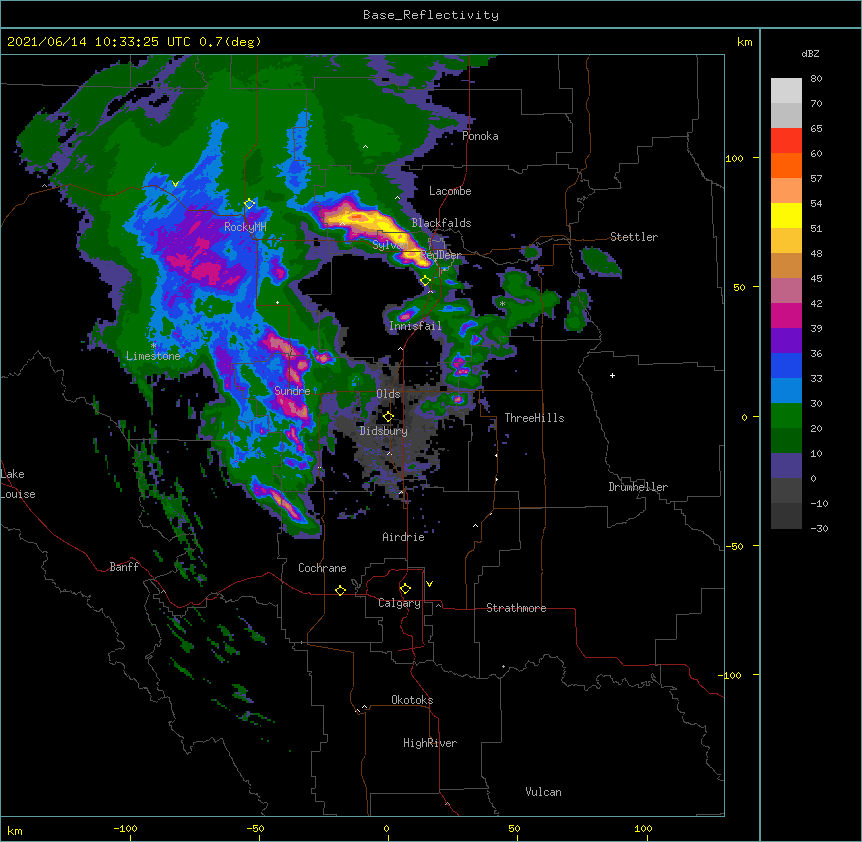Click the Blackfalds label

coord(441,223)
